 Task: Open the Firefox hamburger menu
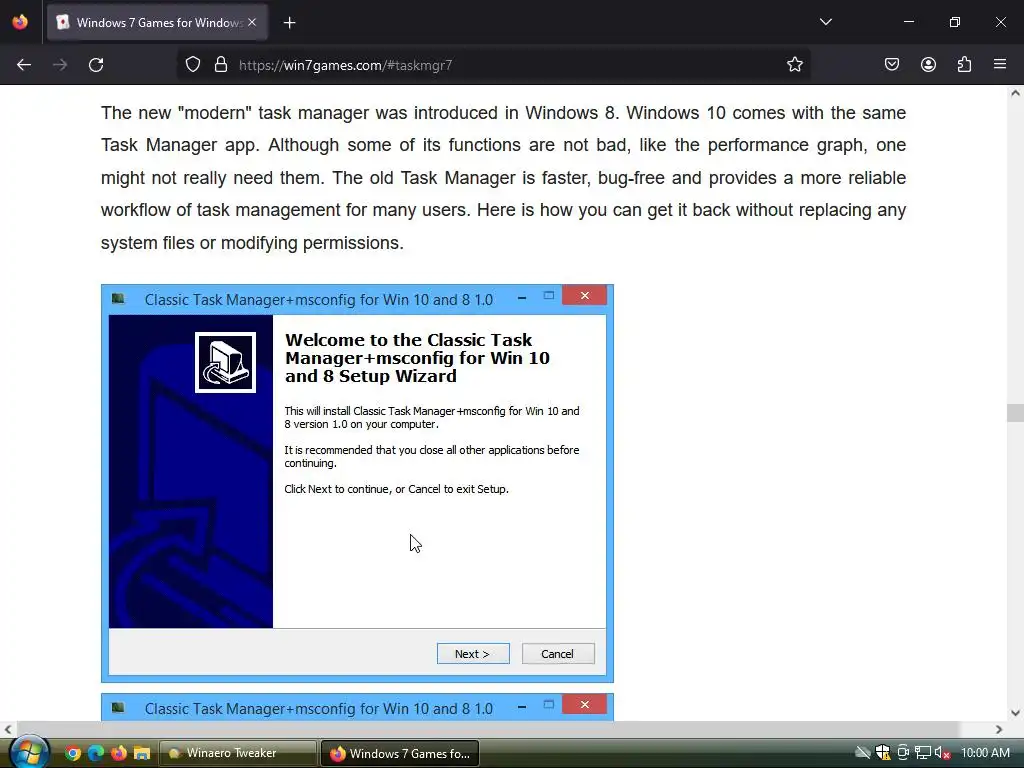point(1000,64)
